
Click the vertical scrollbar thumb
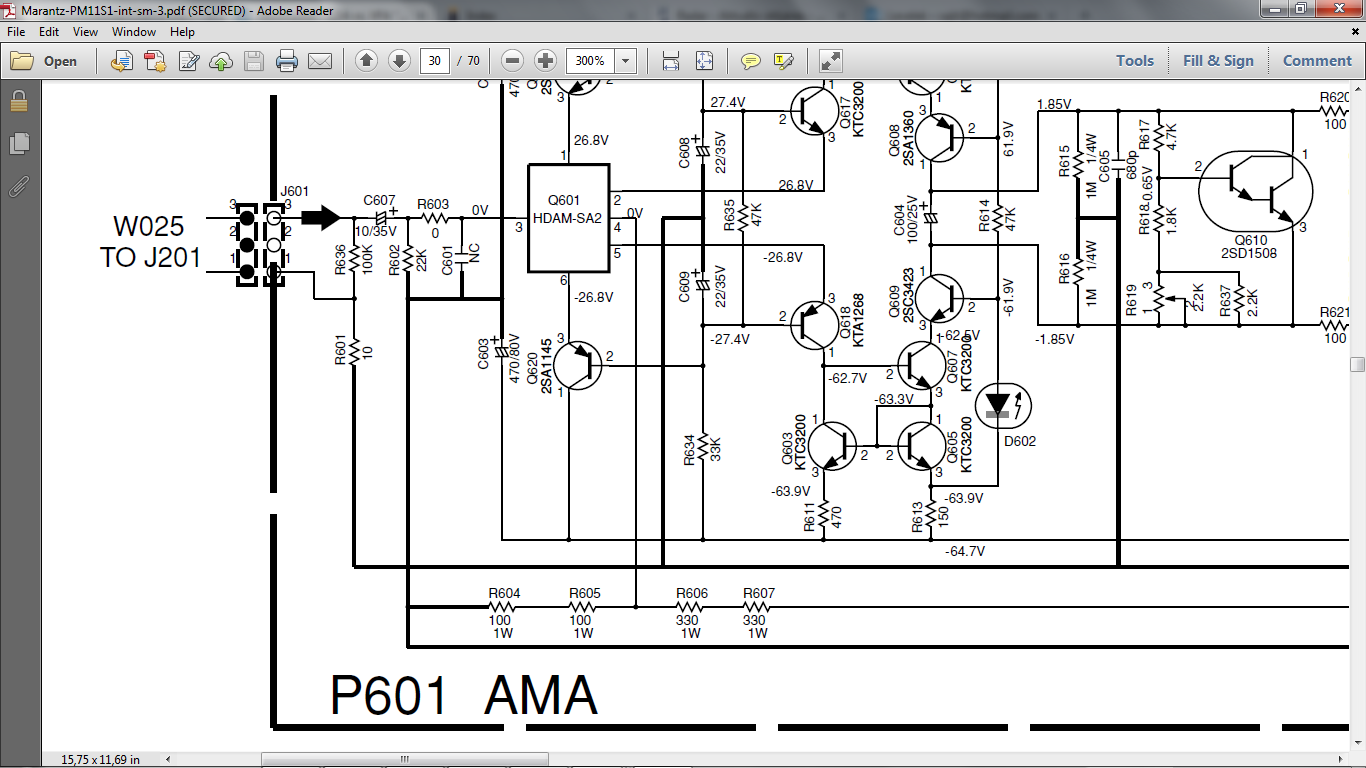1357,364
